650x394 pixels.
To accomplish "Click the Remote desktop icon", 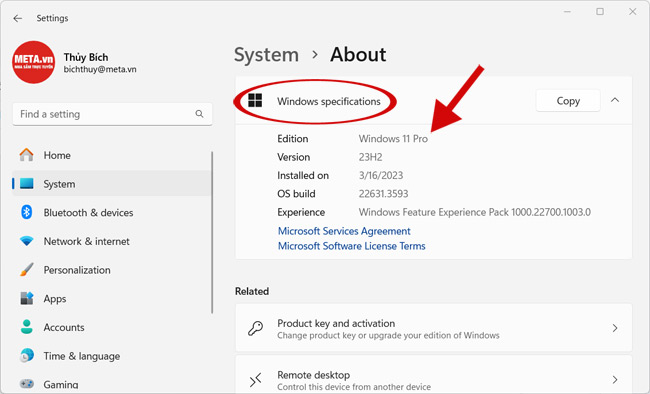I will click(x=255, y=379).
